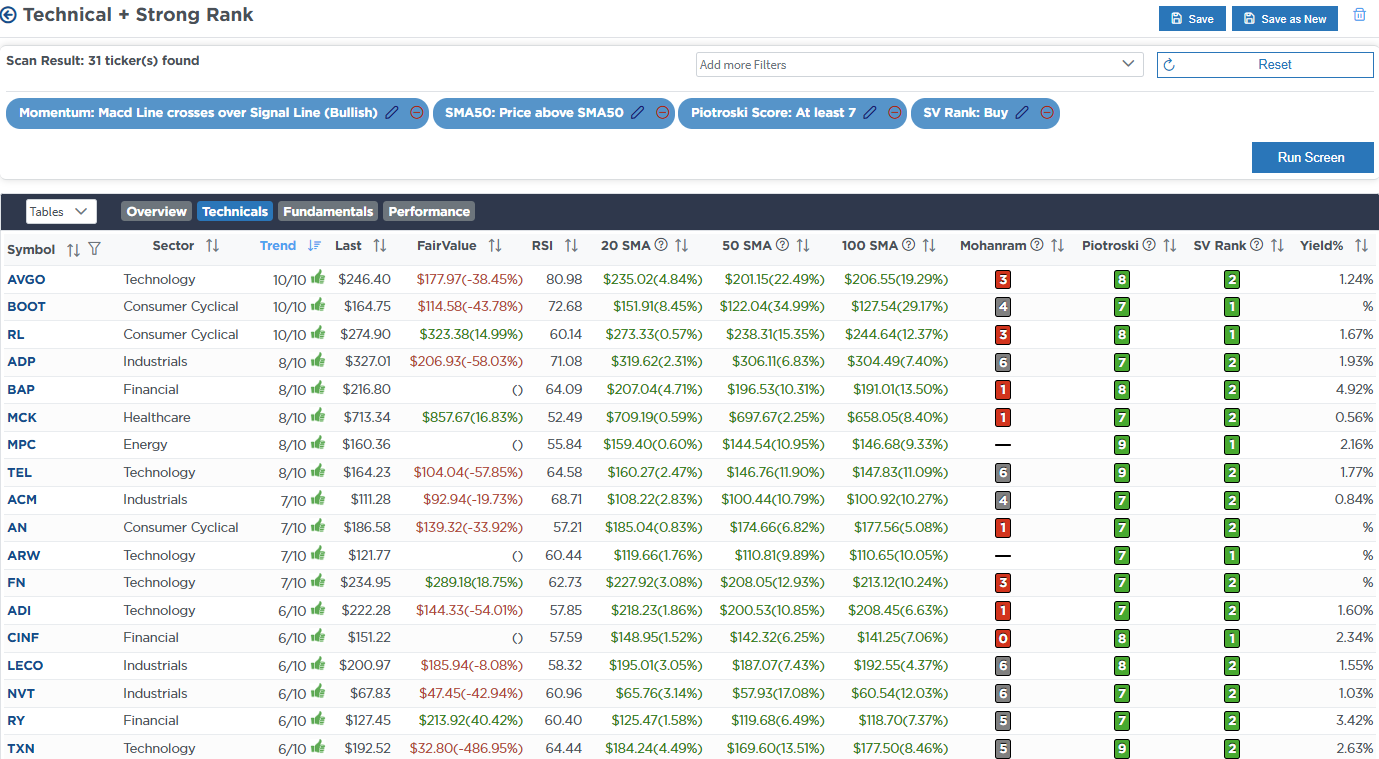Reset the screen filters

click(1265, 65)
